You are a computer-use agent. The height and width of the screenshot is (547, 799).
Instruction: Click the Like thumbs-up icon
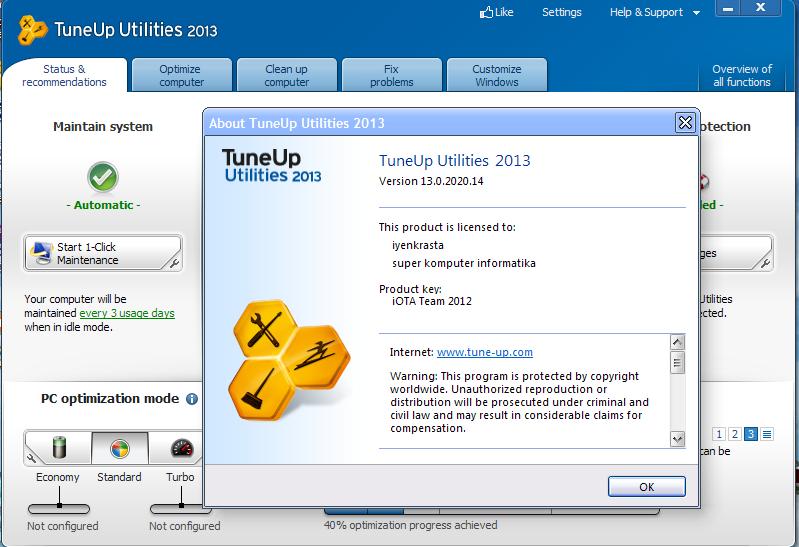point(486,12)
